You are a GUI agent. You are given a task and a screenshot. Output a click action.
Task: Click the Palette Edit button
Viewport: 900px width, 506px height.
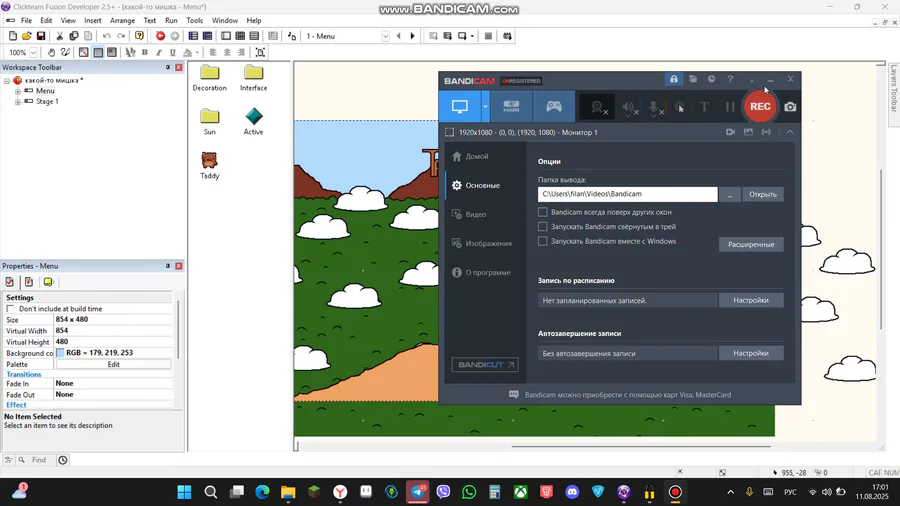(113, 364)
